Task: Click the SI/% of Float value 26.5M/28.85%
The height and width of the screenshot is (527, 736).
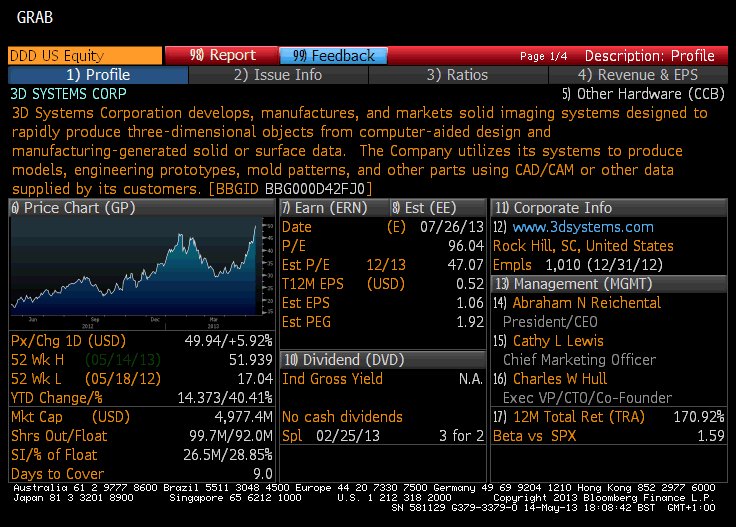Action: (228, 455)
